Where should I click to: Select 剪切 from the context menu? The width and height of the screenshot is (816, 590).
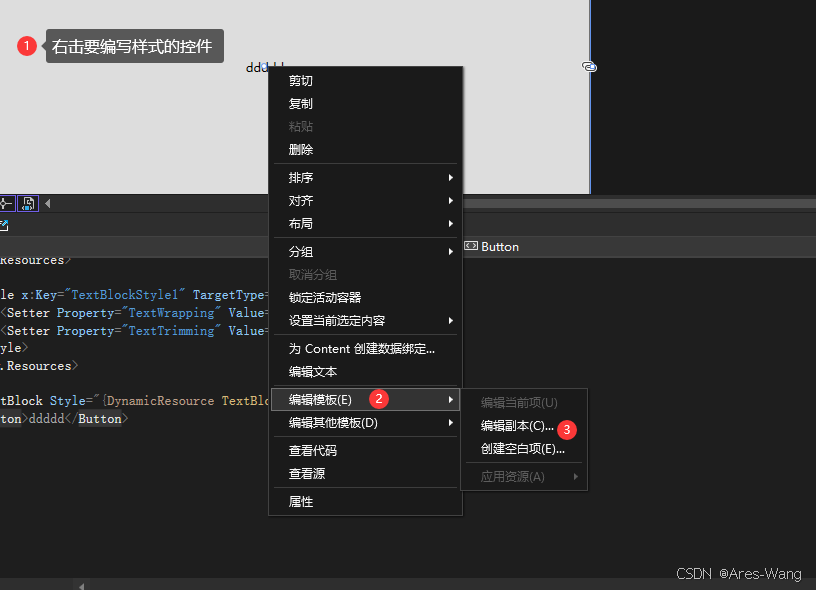(x=300, y=80)
